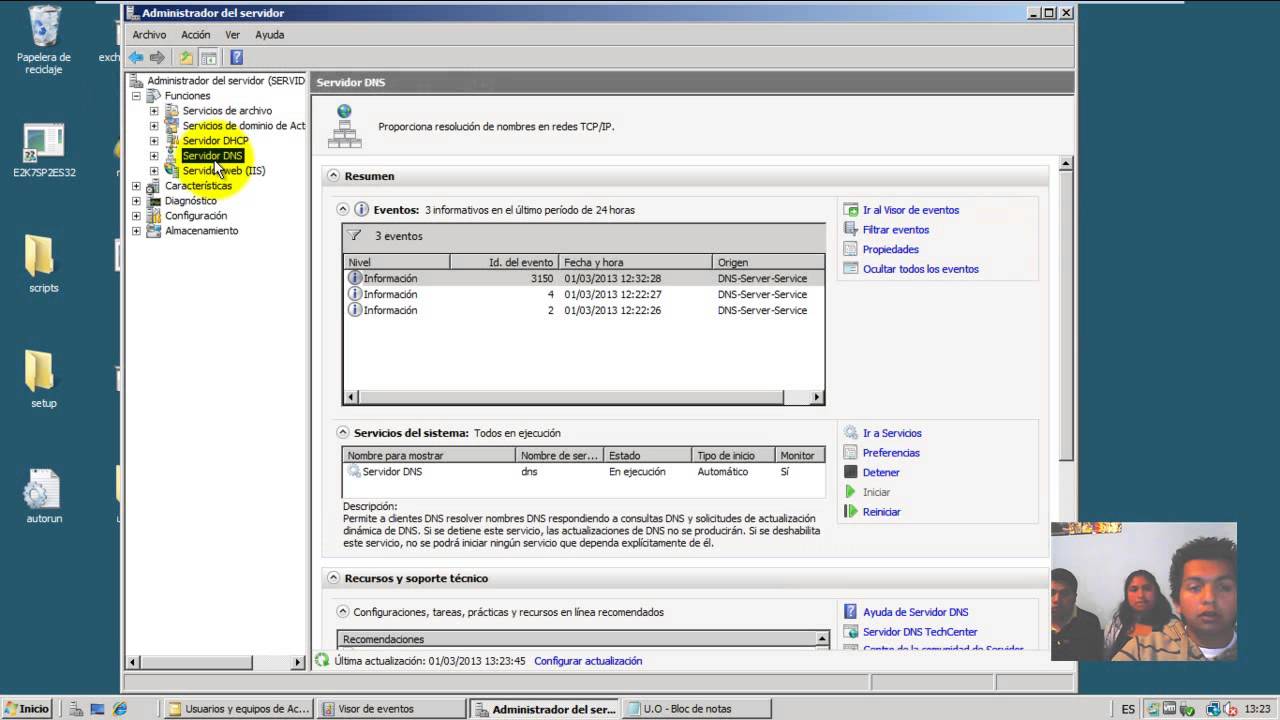Viewport: 1280px width, 720px height.
Task: Select event row with Id 4
Action: pyautogui.click(x=584, y=294)
